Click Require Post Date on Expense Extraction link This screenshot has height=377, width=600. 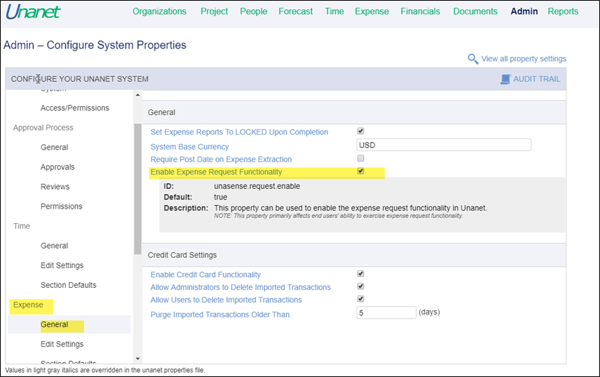pyautogui.click(x=221, y=159)
